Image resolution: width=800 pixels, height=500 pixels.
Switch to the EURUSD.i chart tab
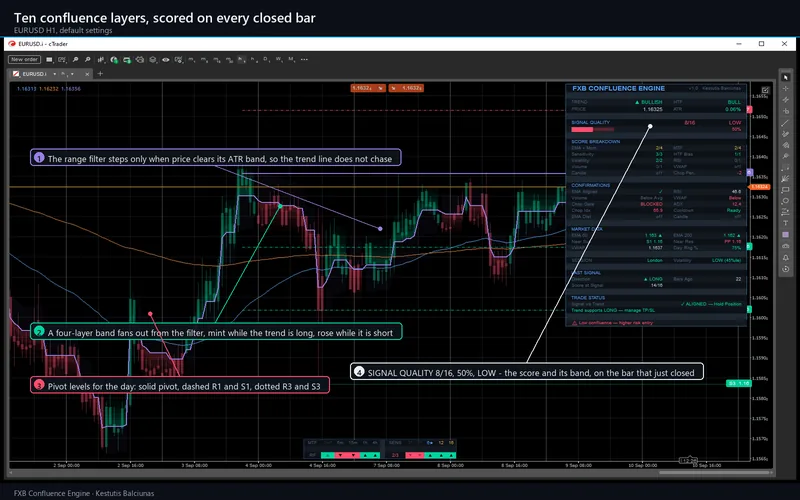tap(34, 74)
